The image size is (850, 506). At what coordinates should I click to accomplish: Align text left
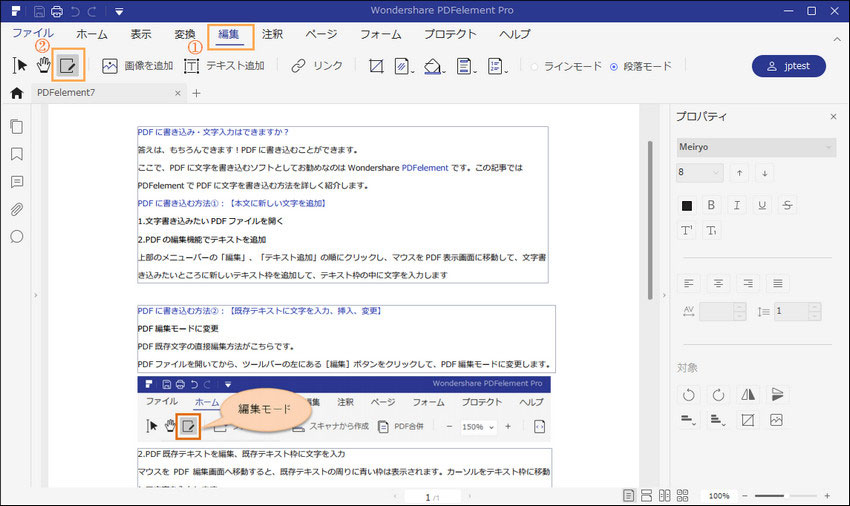pos(688,284)
